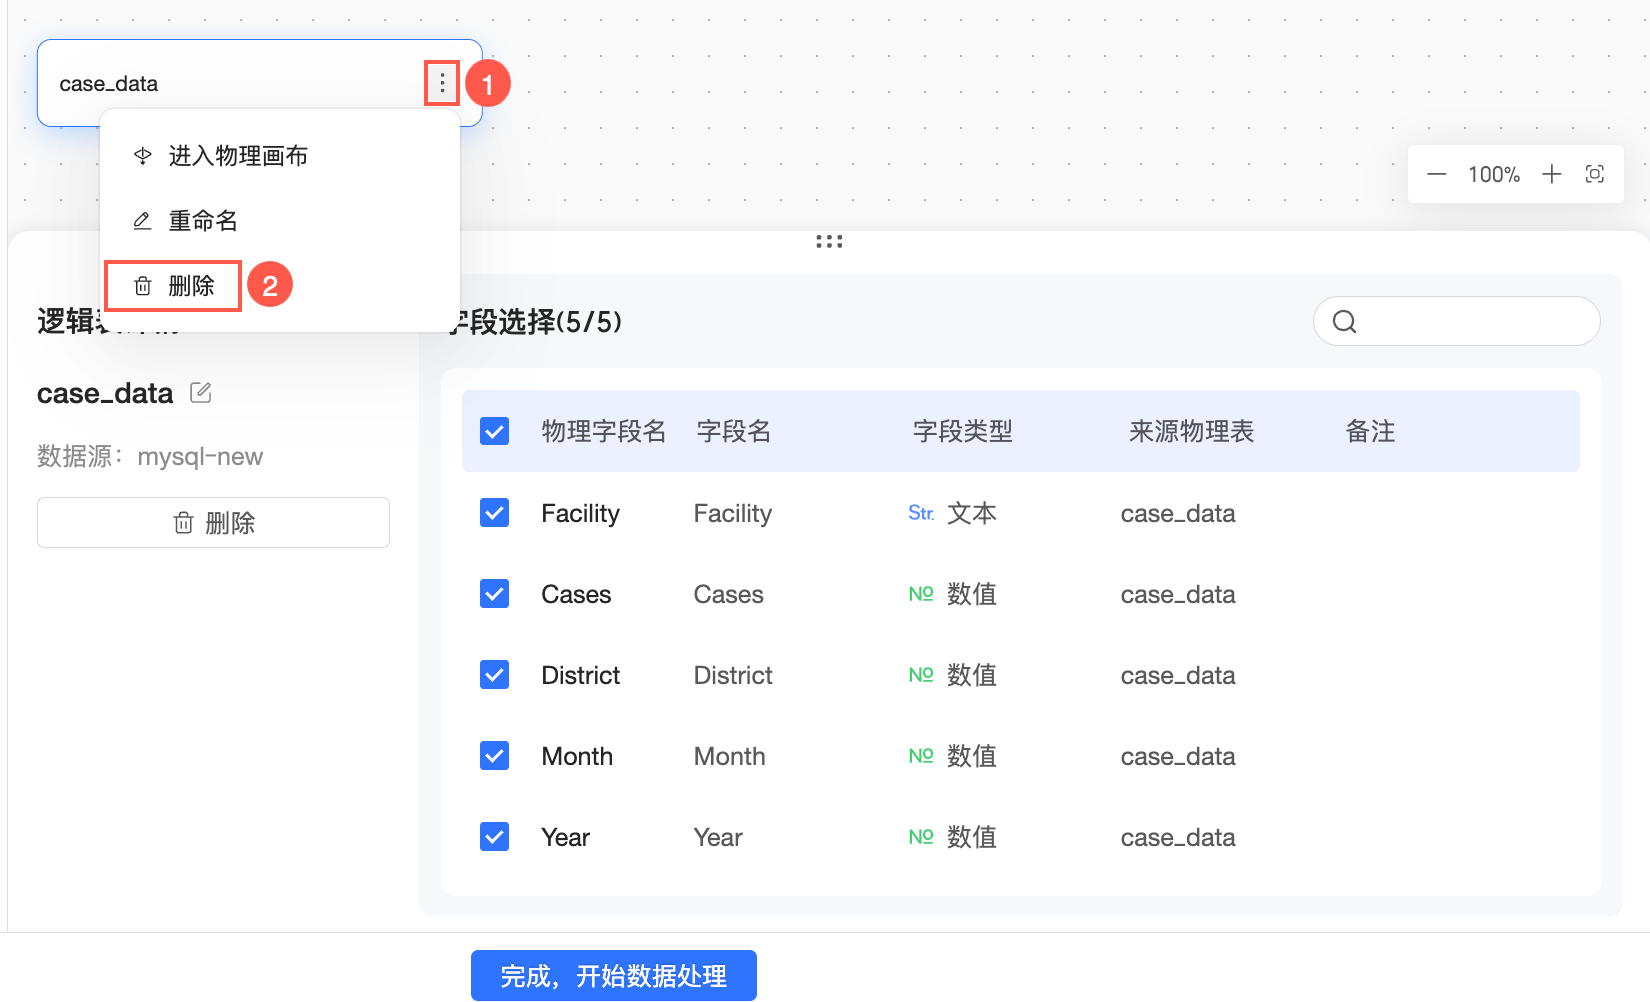Click the 物理字段名 column header
Image resolution: width=1650 pixels, height=1002 pixels.
coord(604,431)
